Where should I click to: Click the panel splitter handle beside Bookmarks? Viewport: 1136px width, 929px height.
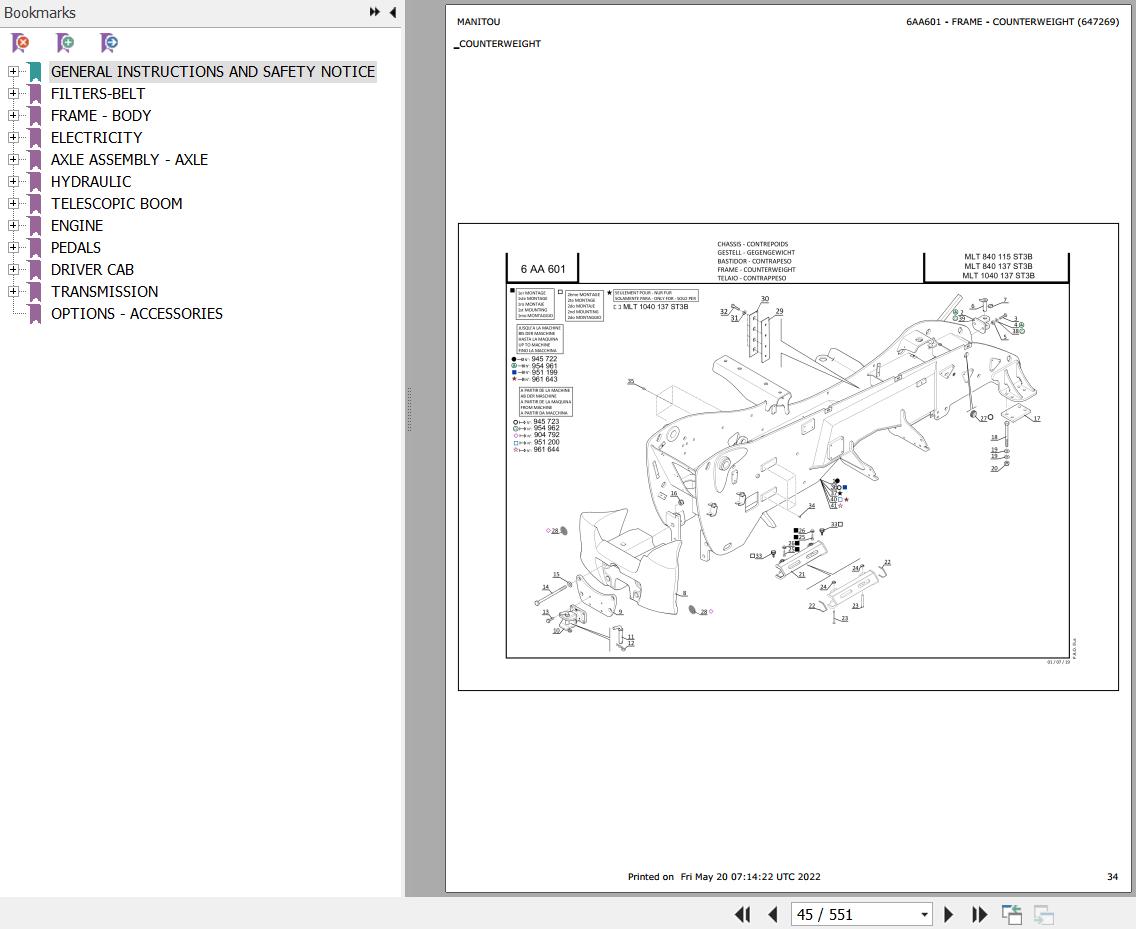(409, 409)
